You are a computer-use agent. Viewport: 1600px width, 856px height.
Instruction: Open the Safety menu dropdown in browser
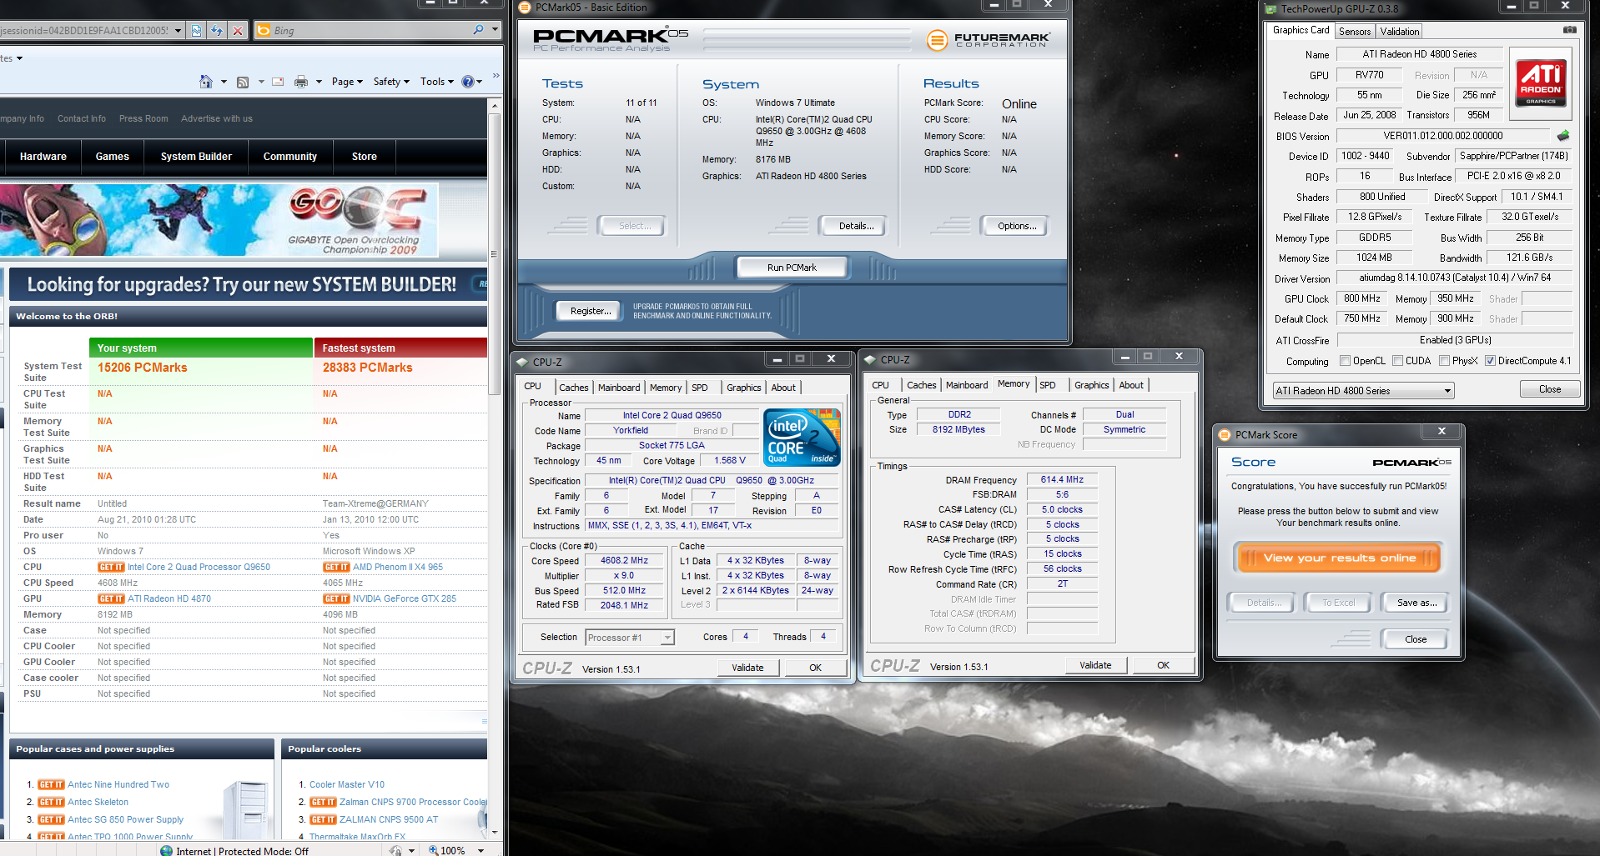click(391, 82)
